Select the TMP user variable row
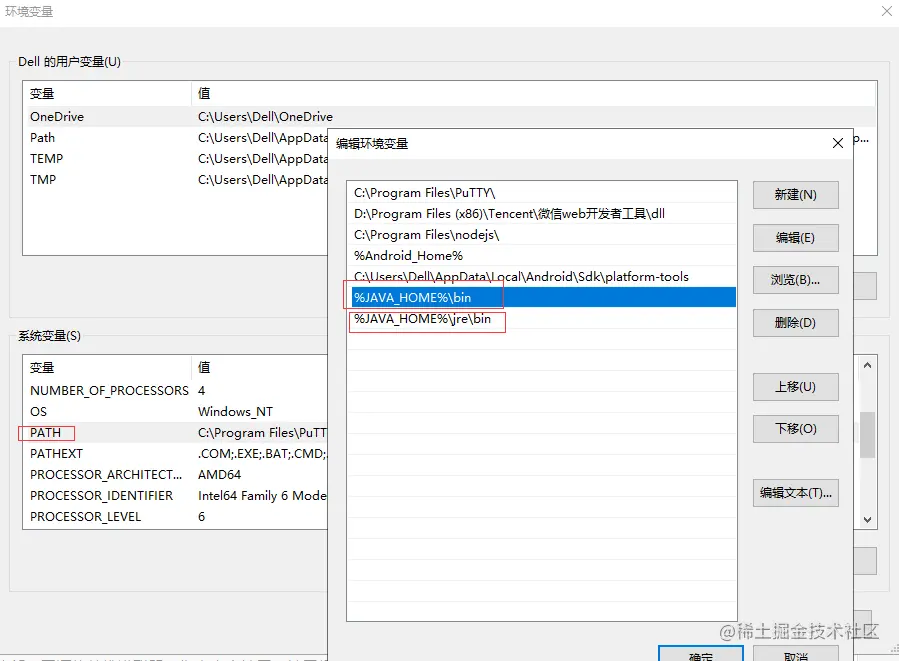This screenshot has width=899, height=661. click(x=177, y=179)
